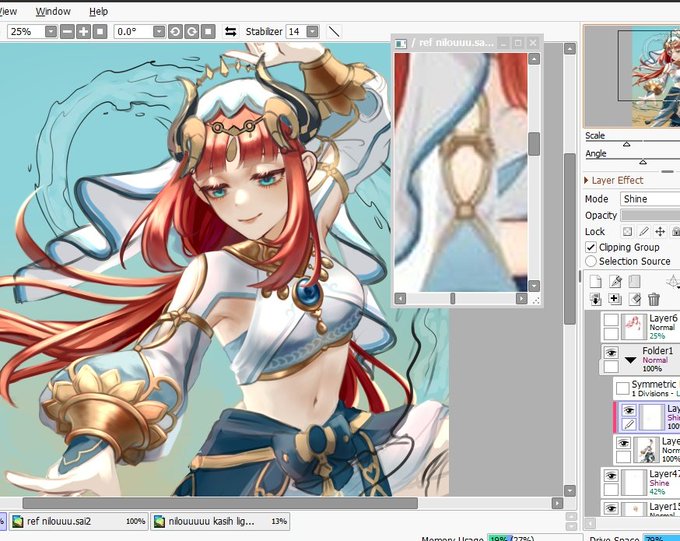Toggle the pencil edit box on selected Shine layer
The image size is (680, 541).
628,425
